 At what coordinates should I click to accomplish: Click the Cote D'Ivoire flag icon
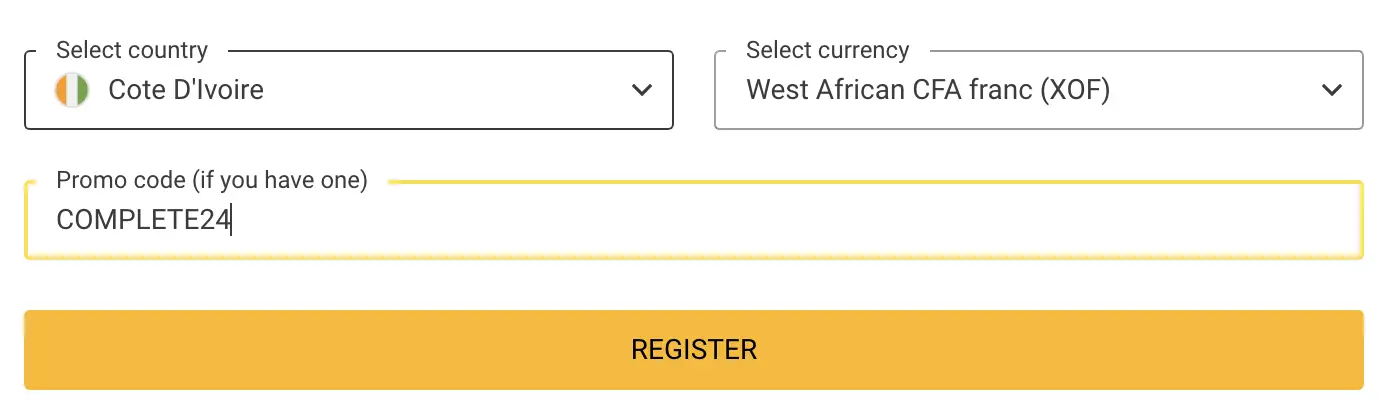72,90
